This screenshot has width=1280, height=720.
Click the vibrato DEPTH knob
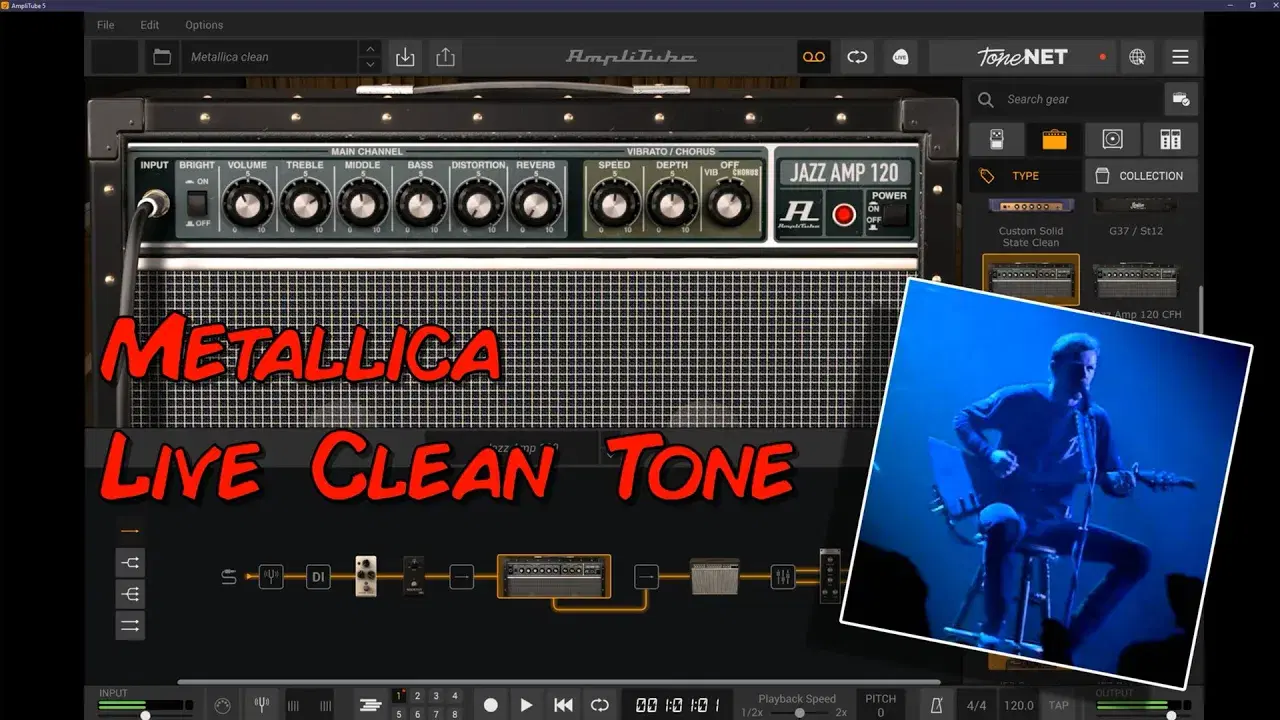(x=672, y=204)
